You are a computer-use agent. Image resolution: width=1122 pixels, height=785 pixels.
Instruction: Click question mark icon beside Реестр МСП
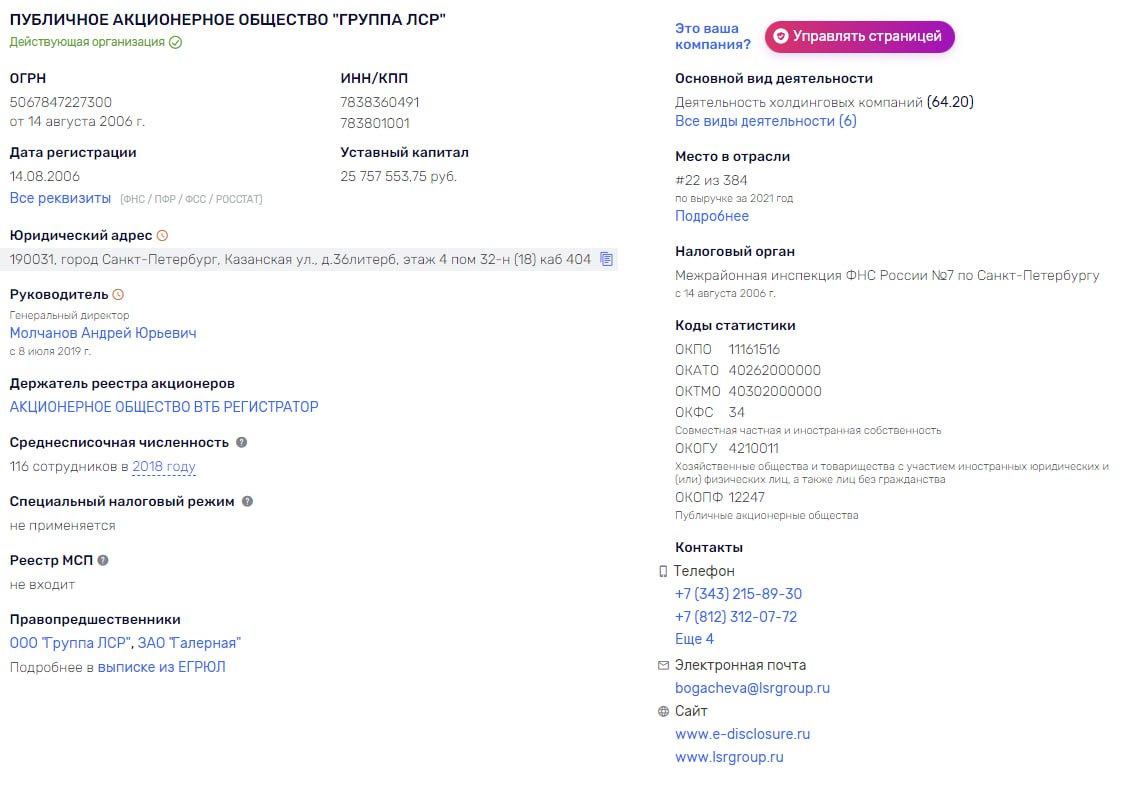103,560
